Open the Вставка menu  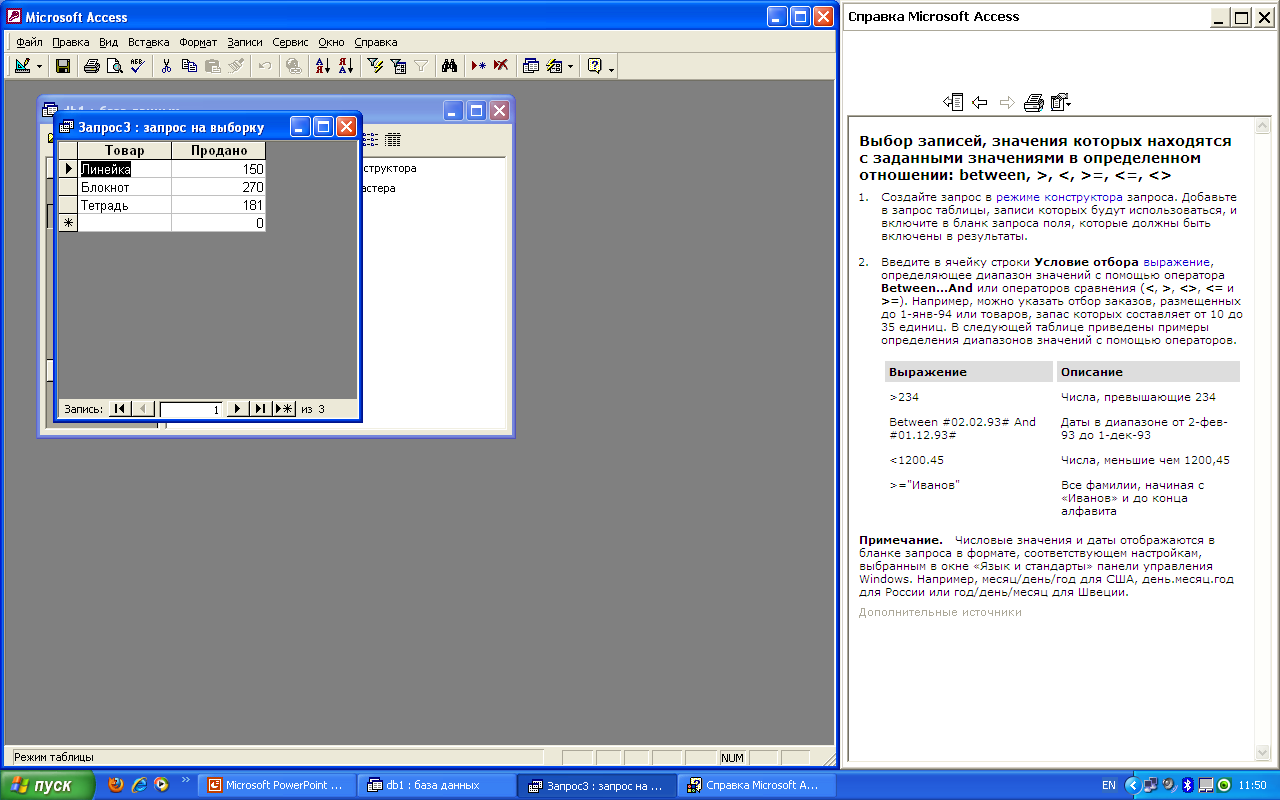click(x=149, y=42)
